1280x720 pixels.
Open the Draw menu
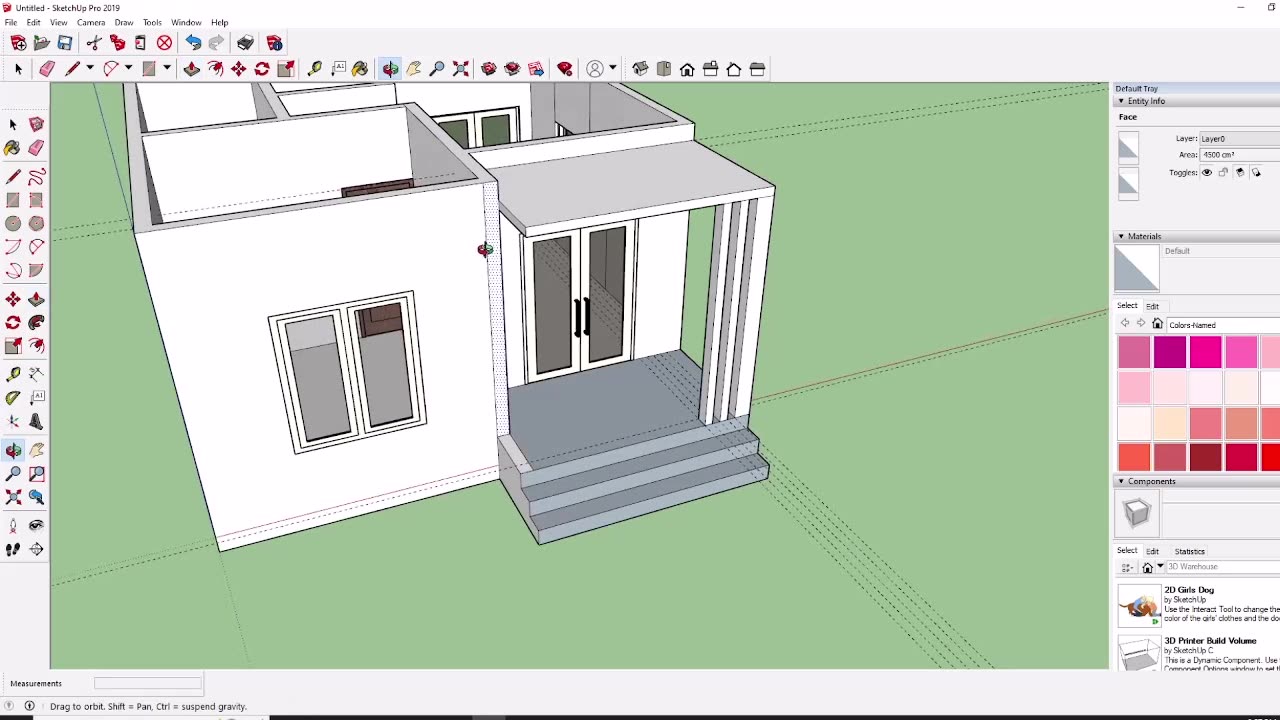(124, 22)
